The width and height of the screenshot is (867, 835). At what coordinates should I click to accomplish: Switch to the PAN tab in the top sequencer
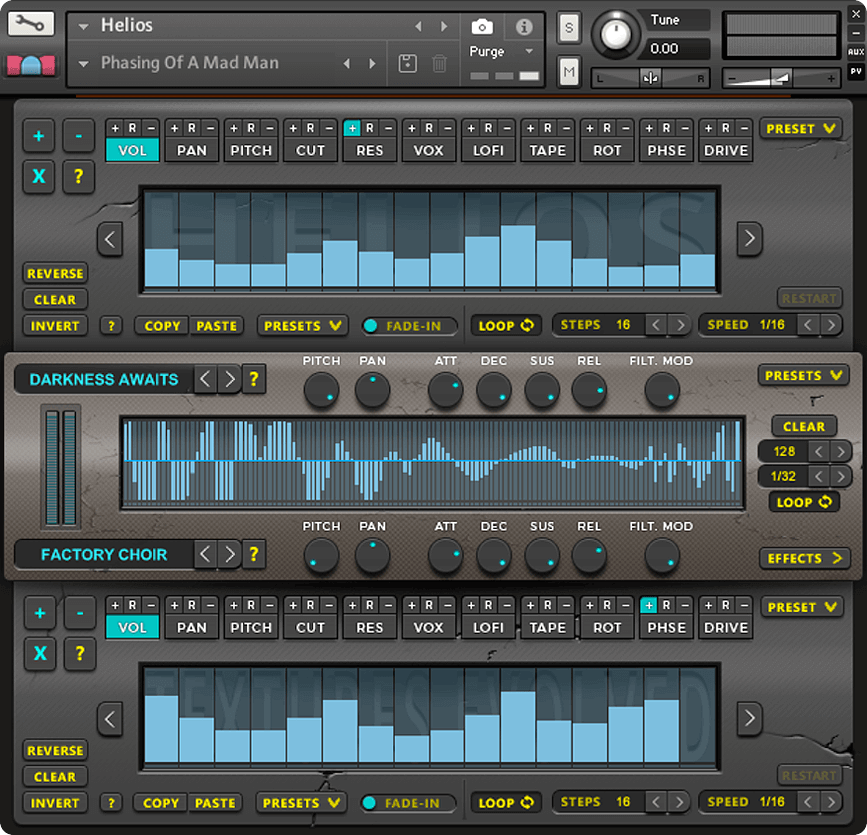pyautogui.click(x=191, y=151)
